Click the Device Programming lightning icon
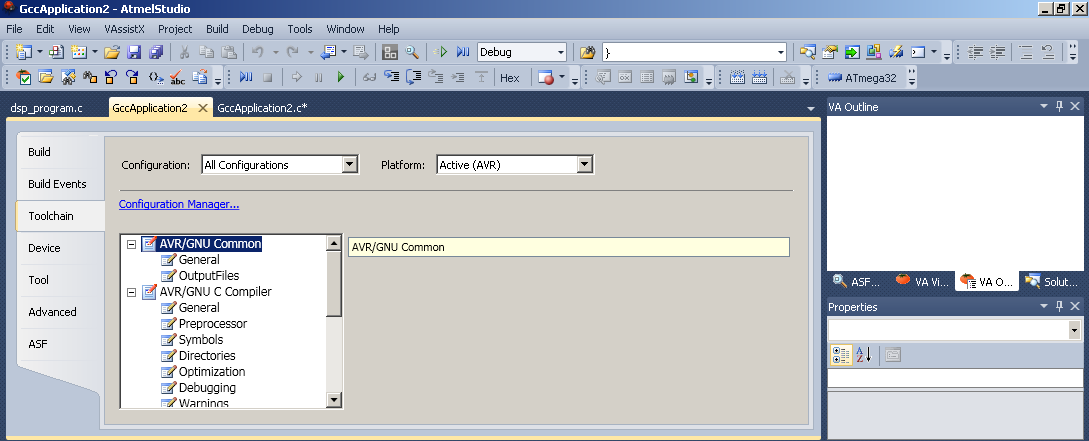The height and width of the screenshot is (441, 1089). tap(897, 52)
